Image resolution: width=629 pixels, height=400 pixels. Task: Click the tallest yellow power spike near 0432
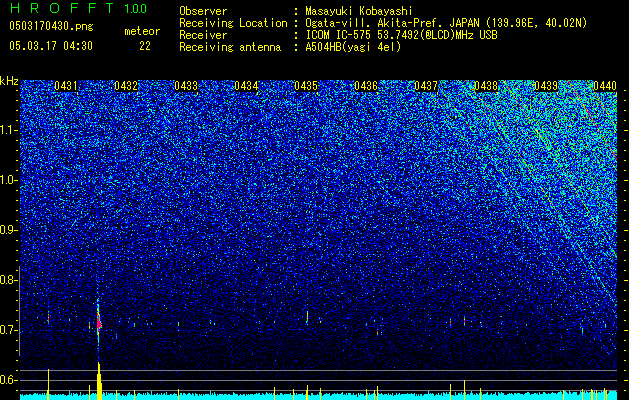click(99, 380)
